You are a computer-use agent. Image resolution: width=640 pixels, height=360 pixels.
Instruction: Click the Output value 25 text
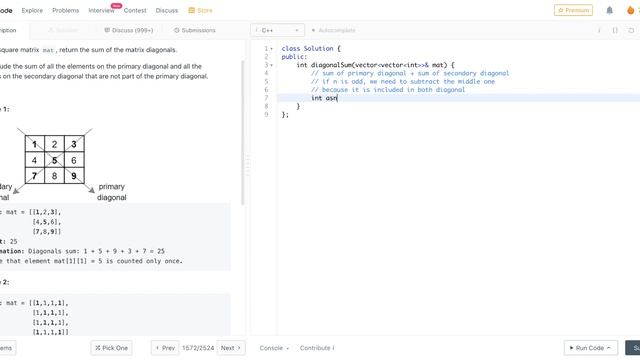[x=13, y=241]
